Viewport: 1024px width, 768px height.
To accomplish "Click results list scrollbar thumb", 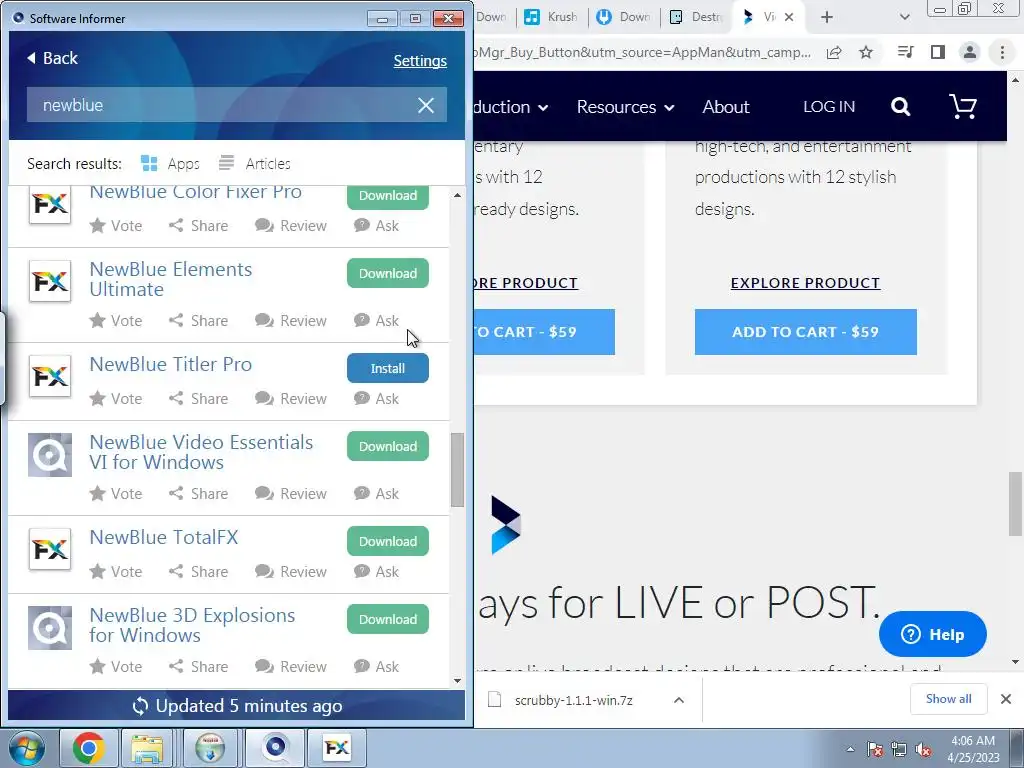I will coord(457,470).
